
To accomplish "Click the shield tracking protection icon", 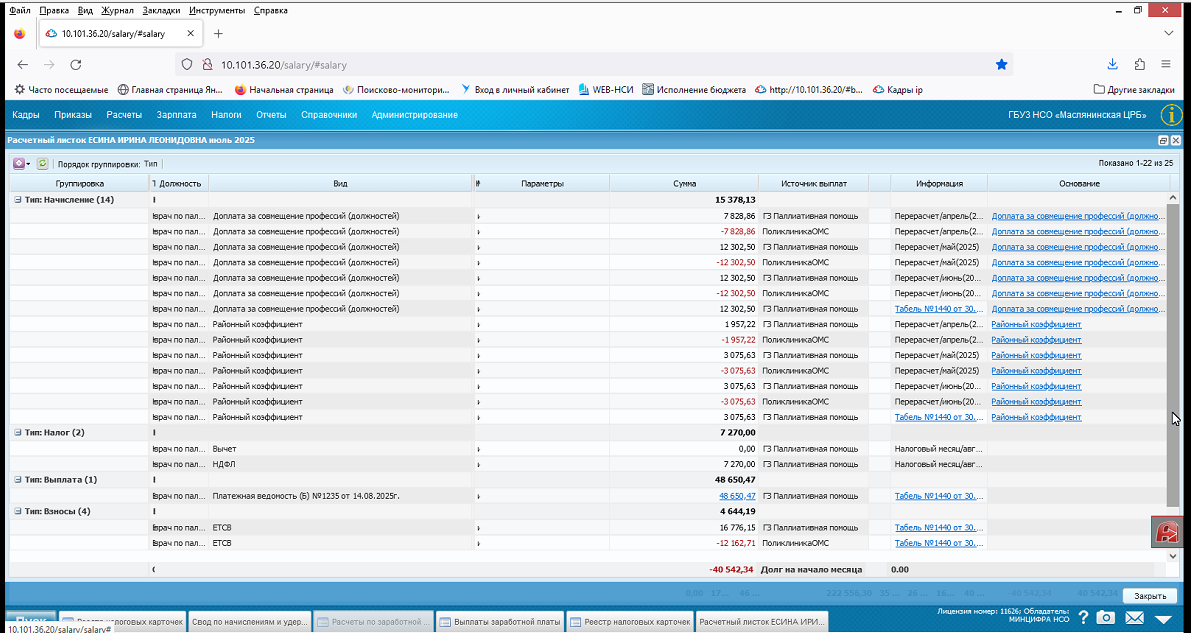I will (188, 65).
